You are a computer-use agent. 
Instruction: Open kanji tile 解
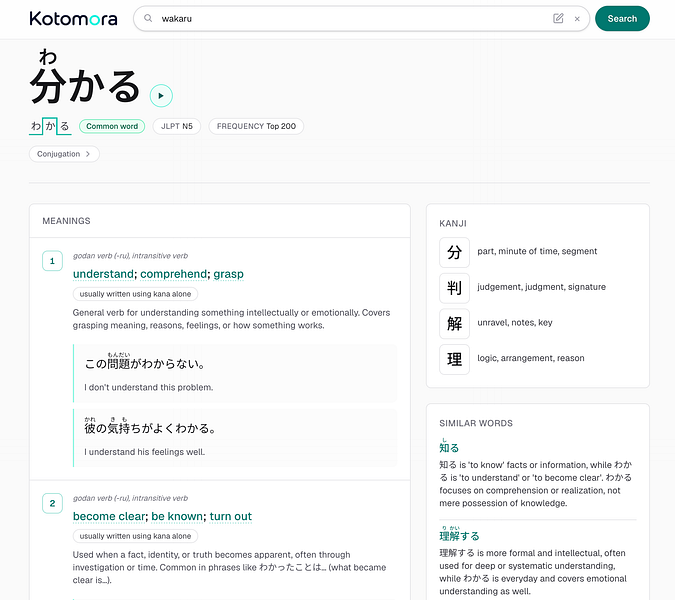pos(454,324)
